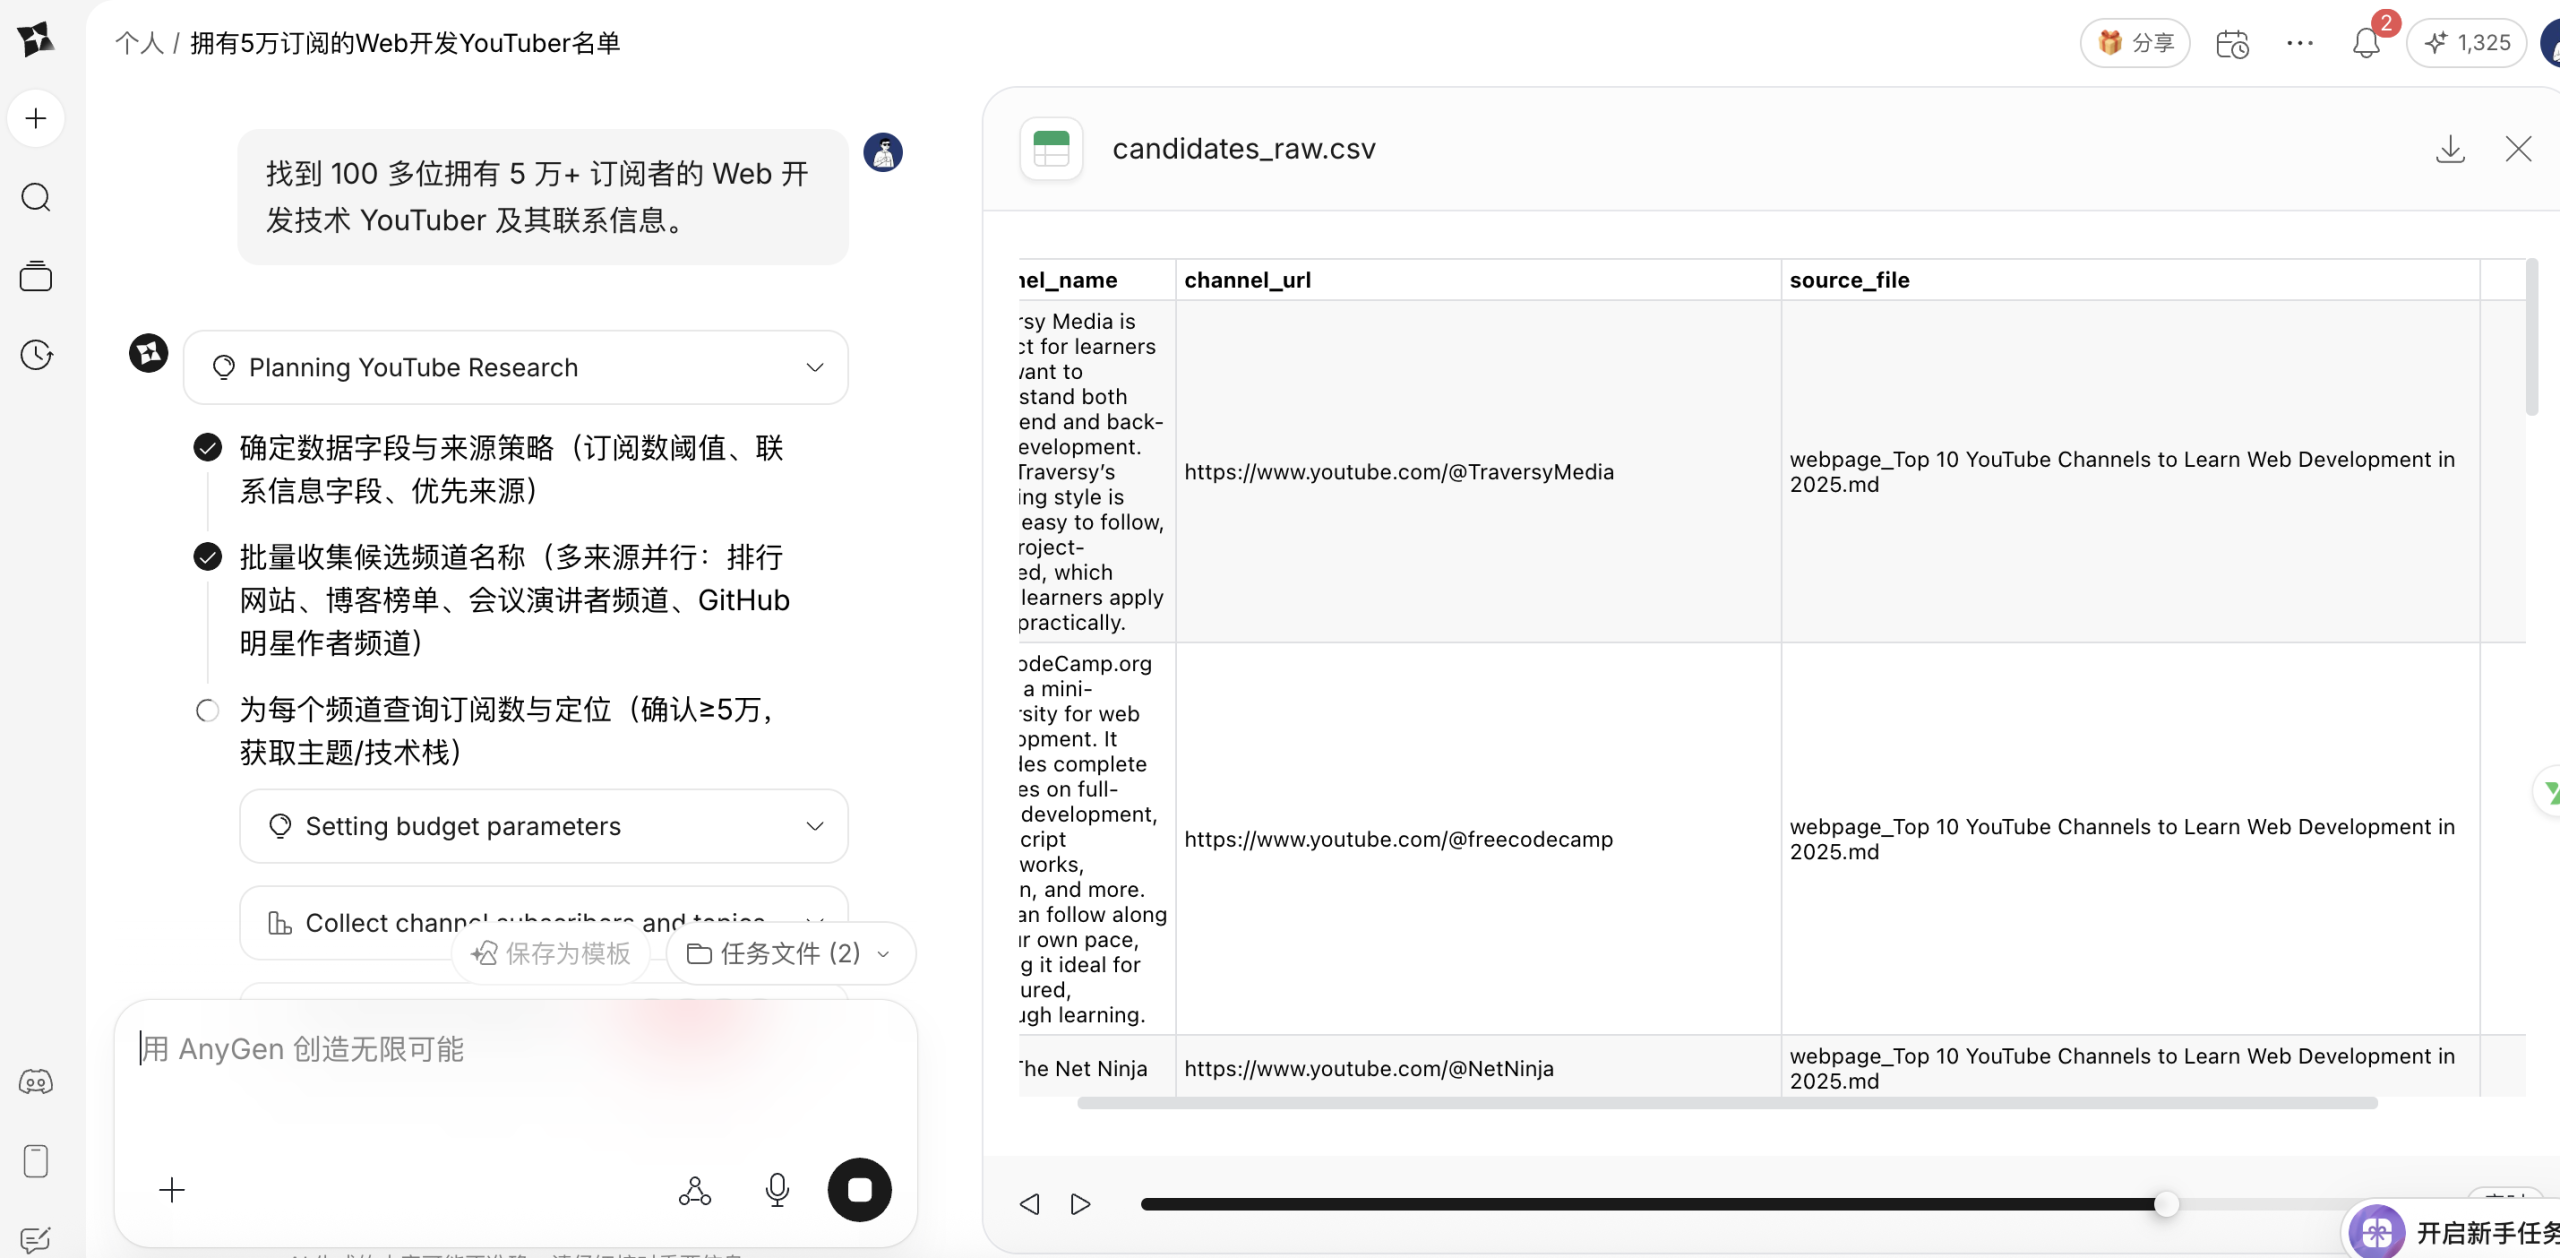2560x1258 pixels.
Task: Navigate to 个人 in the breadcrumb
Action: (140, 42)
